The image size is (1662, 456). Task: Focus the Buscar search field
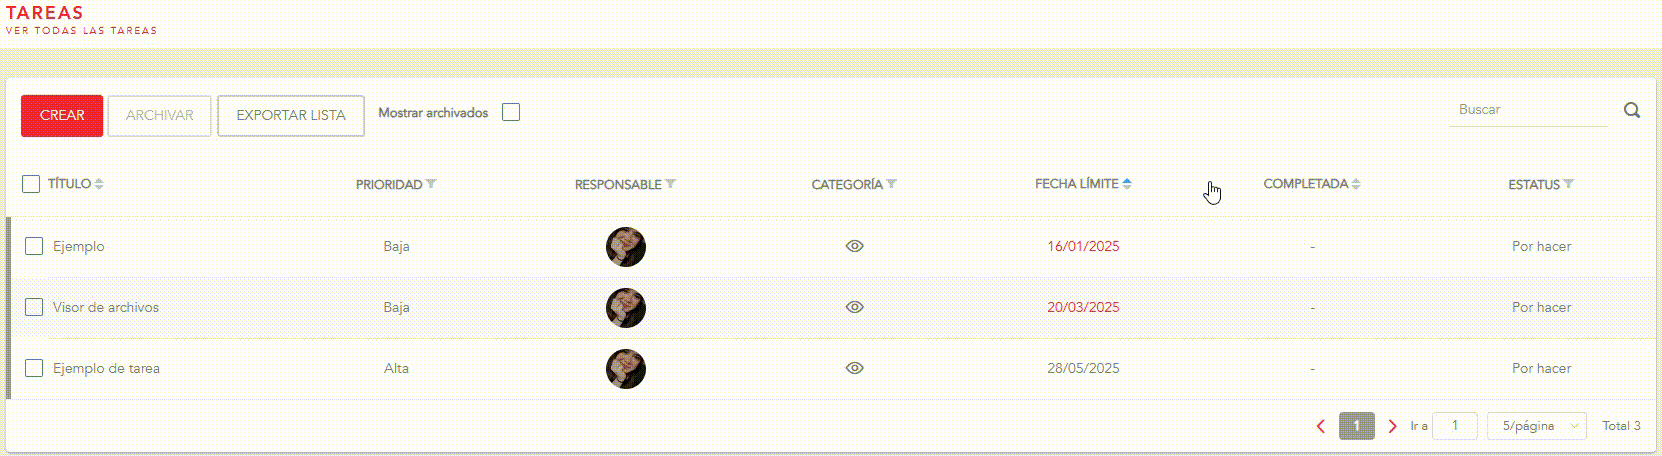pos(1527,110)
